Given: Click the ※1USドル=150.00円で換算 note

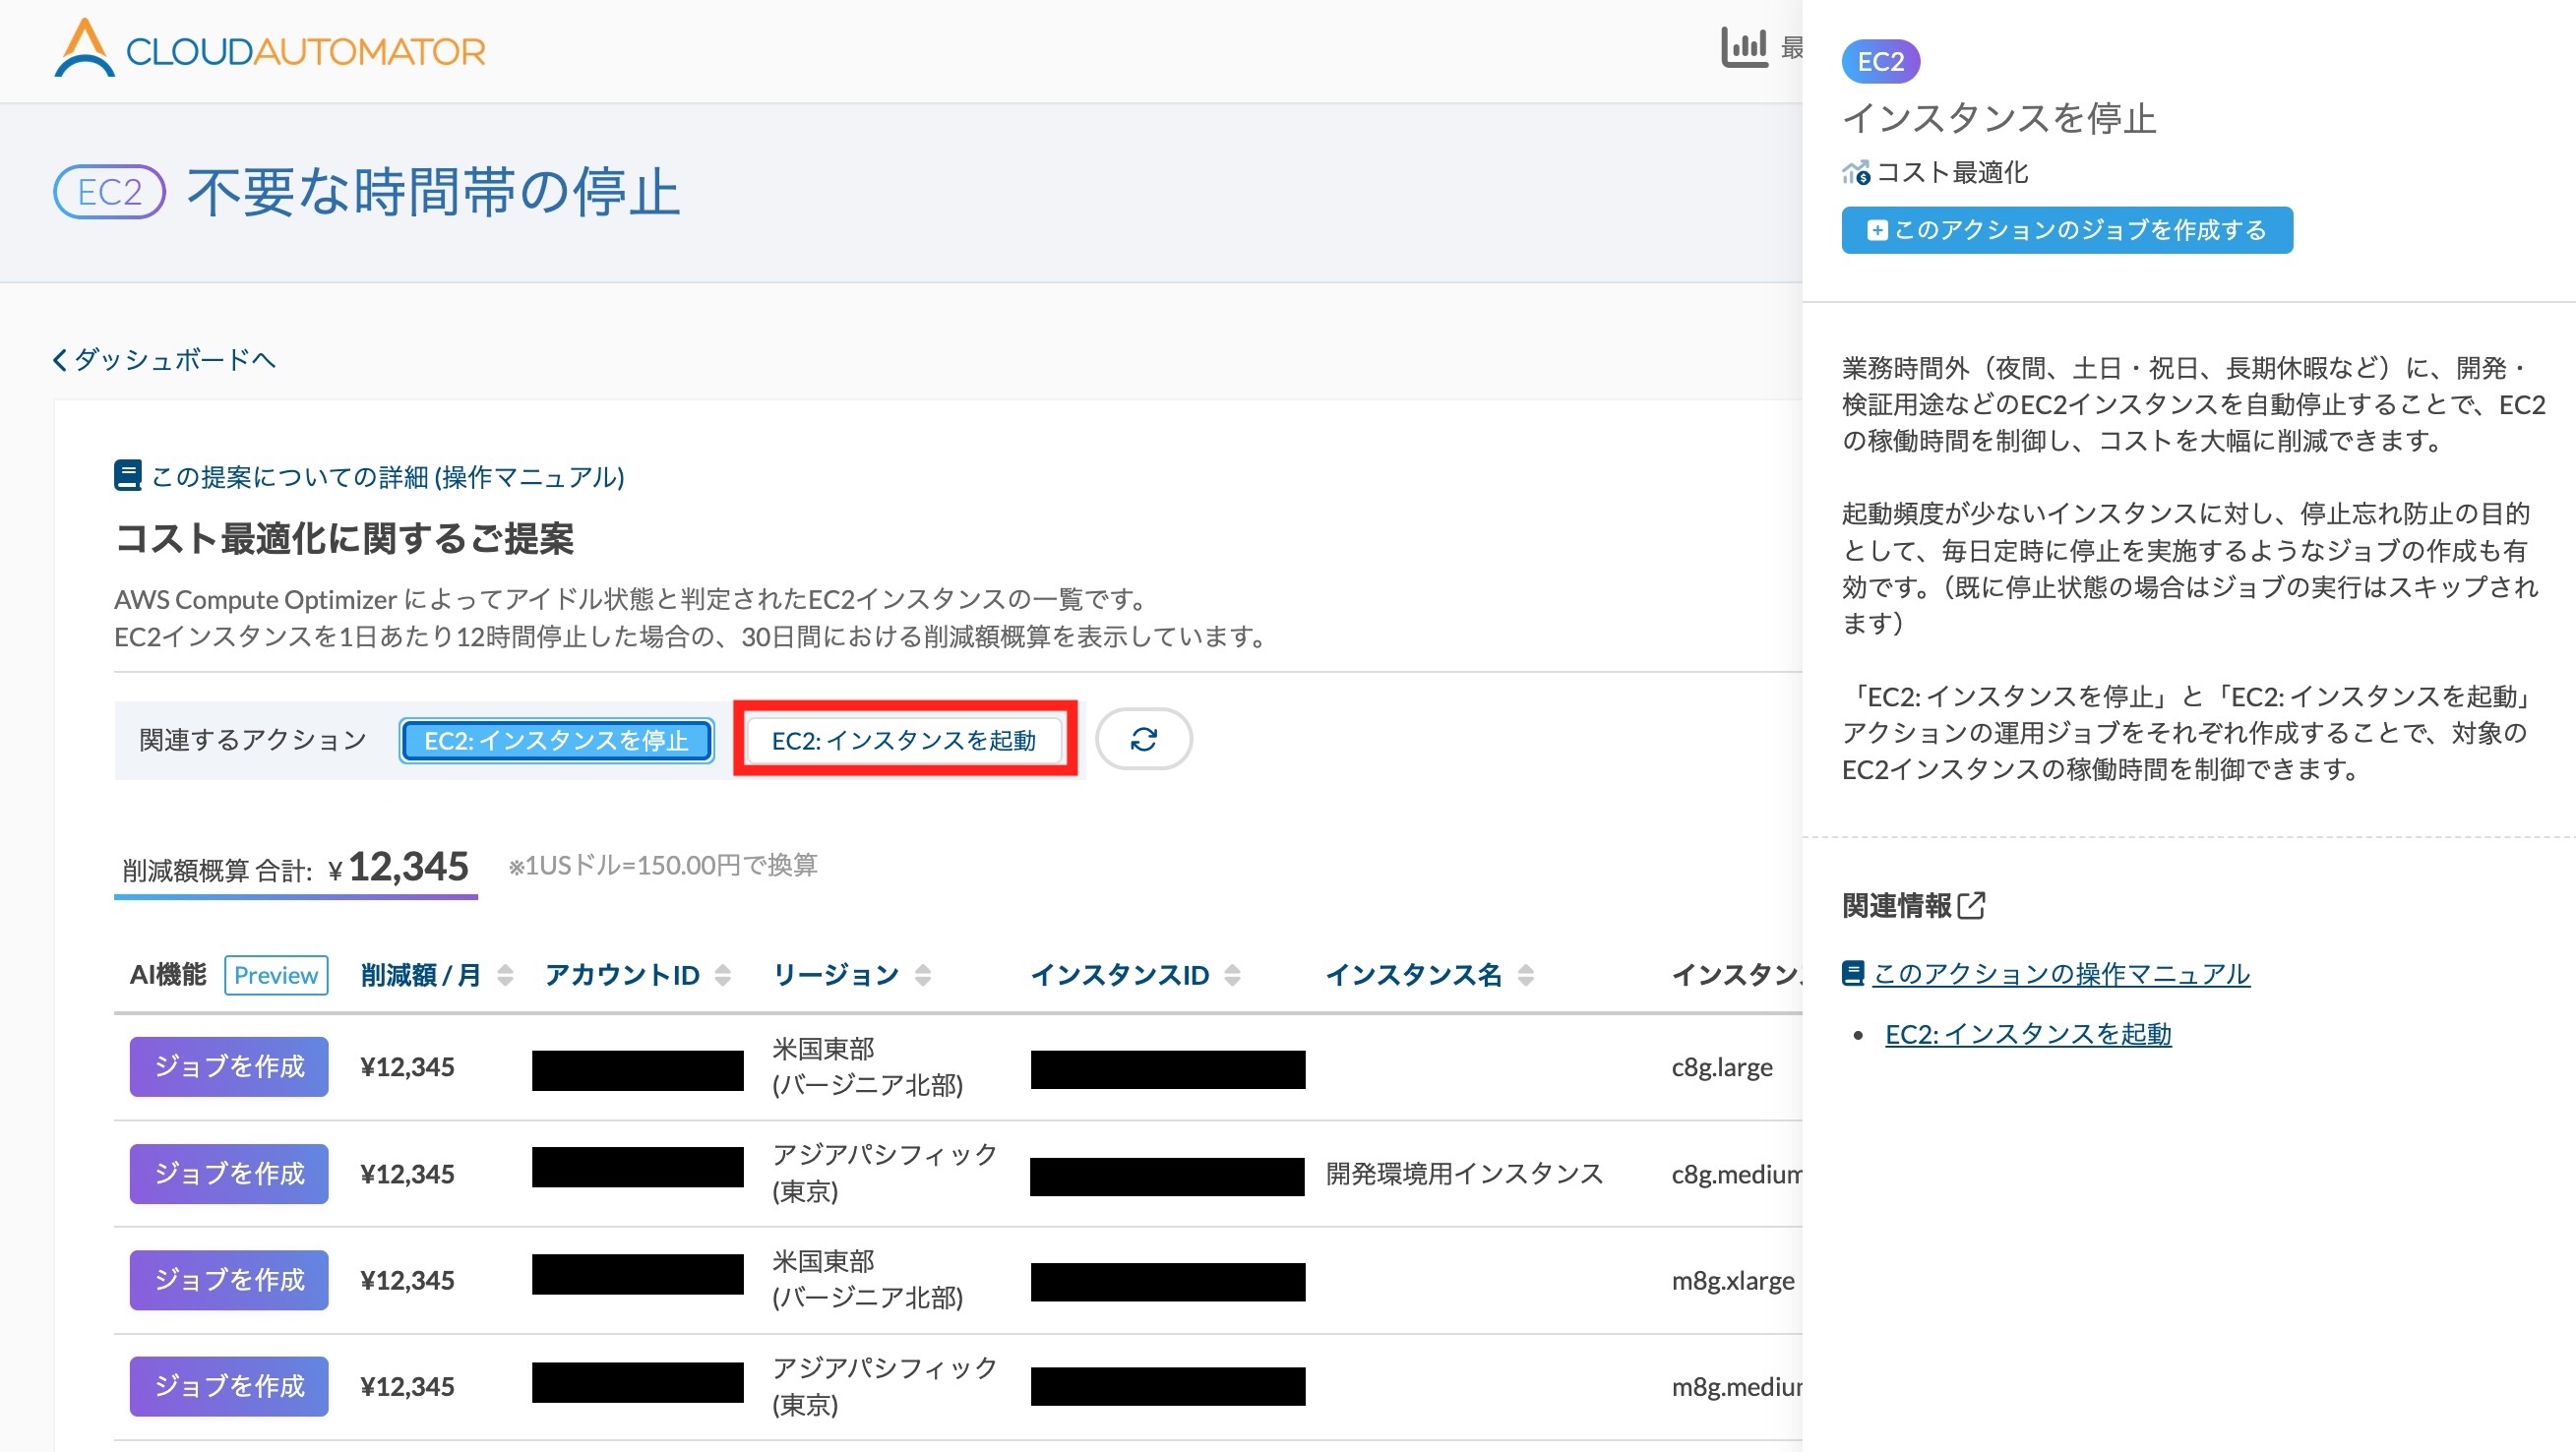Looking at the screenshot, I should 663,866.
